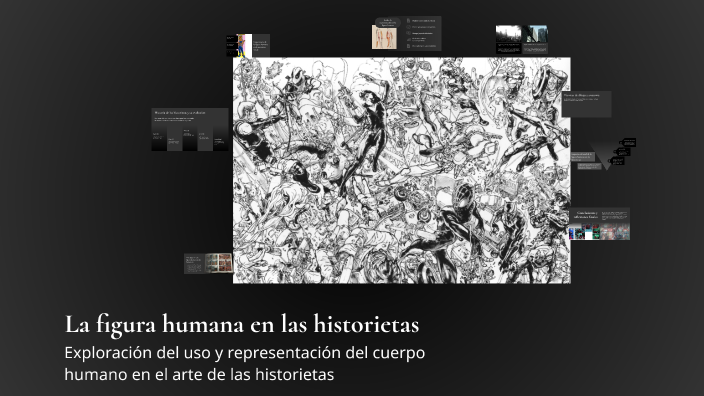Open the 'Historia de las historietas y su evolución' topic

pyautogui.click(x=190, y=129)
